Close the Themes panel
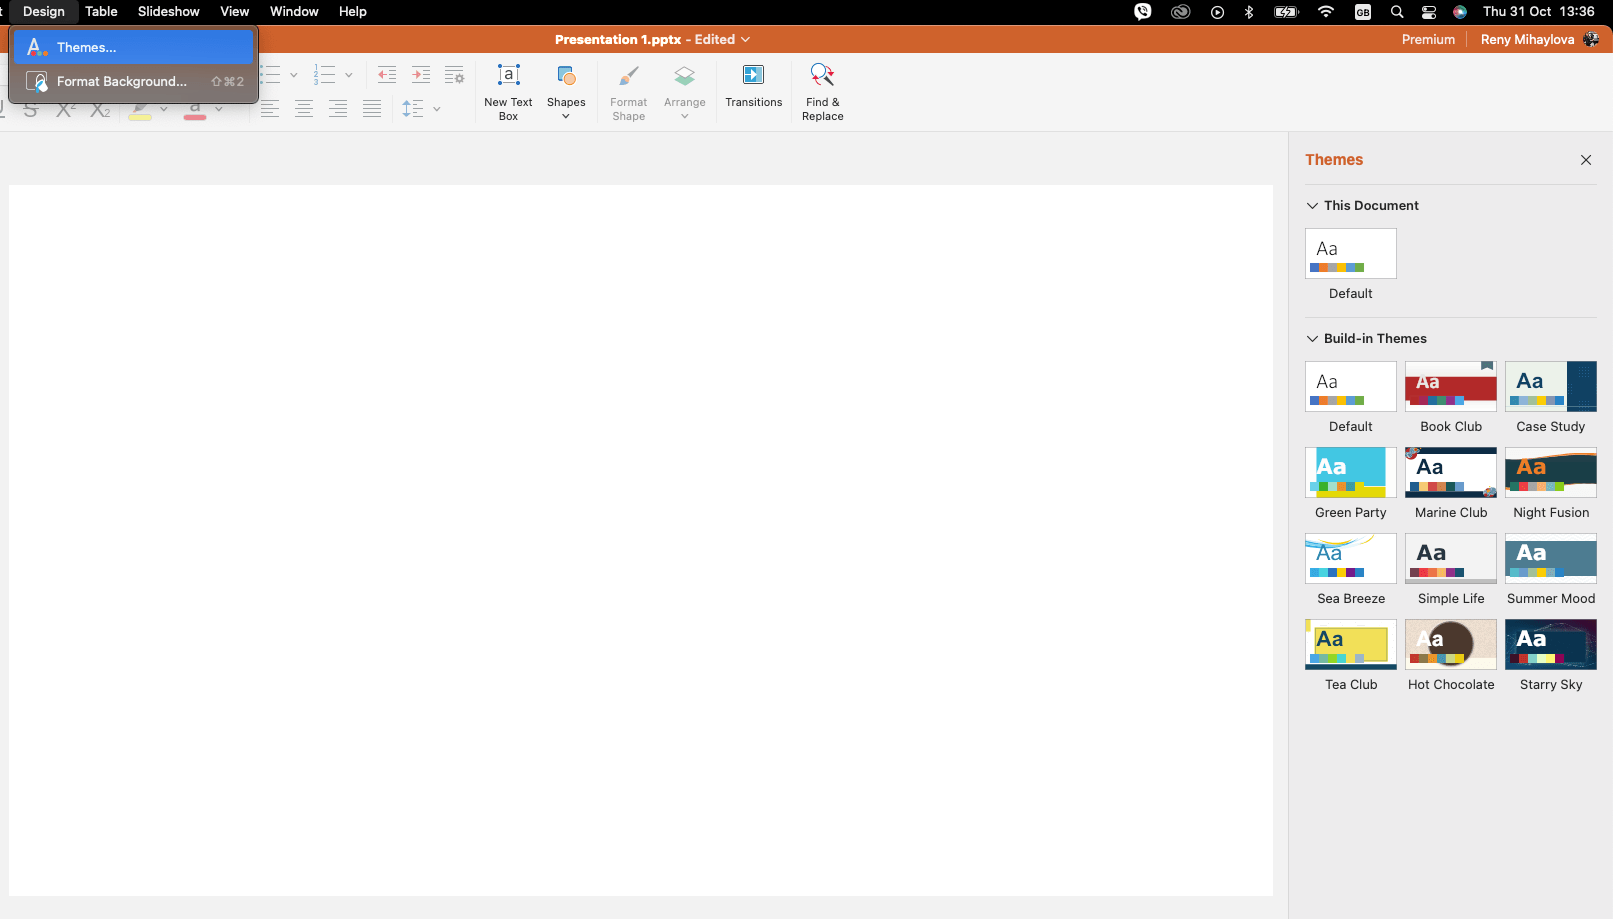This screenshot has width=1613, height=919. [1585, 160]
